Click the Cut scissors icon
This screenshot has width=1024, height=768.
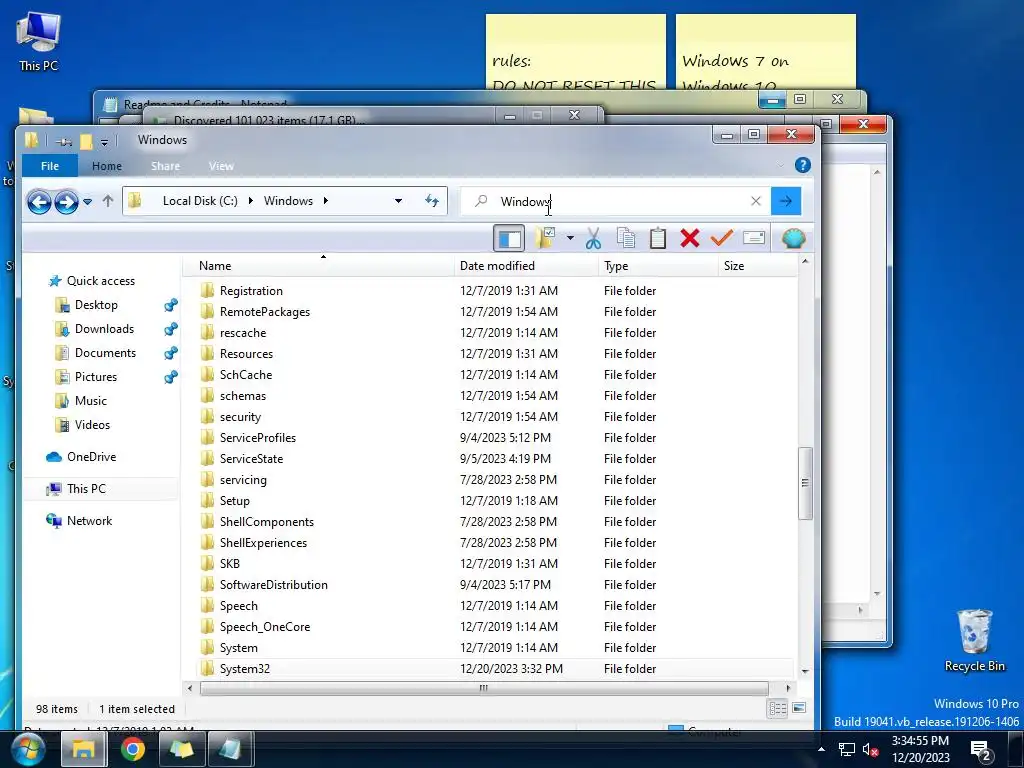coord(593,238)
